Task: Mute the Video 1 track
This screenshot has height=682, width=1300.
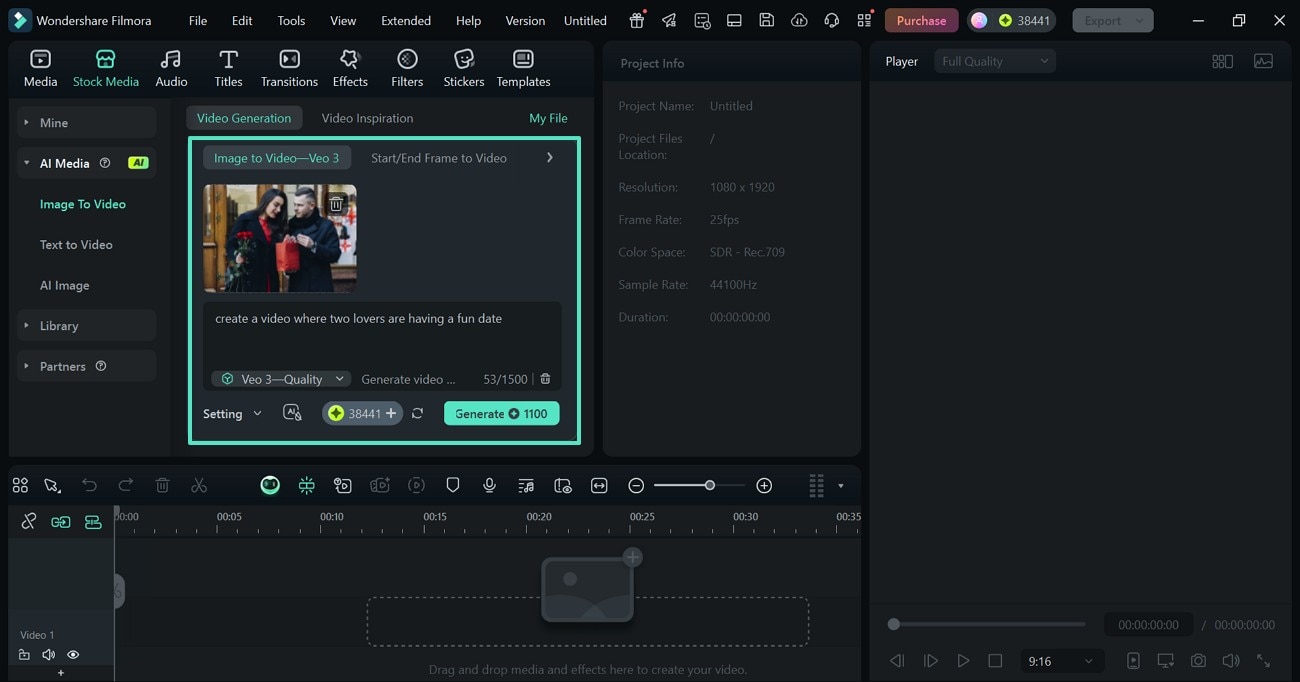Action: (48, 654)
